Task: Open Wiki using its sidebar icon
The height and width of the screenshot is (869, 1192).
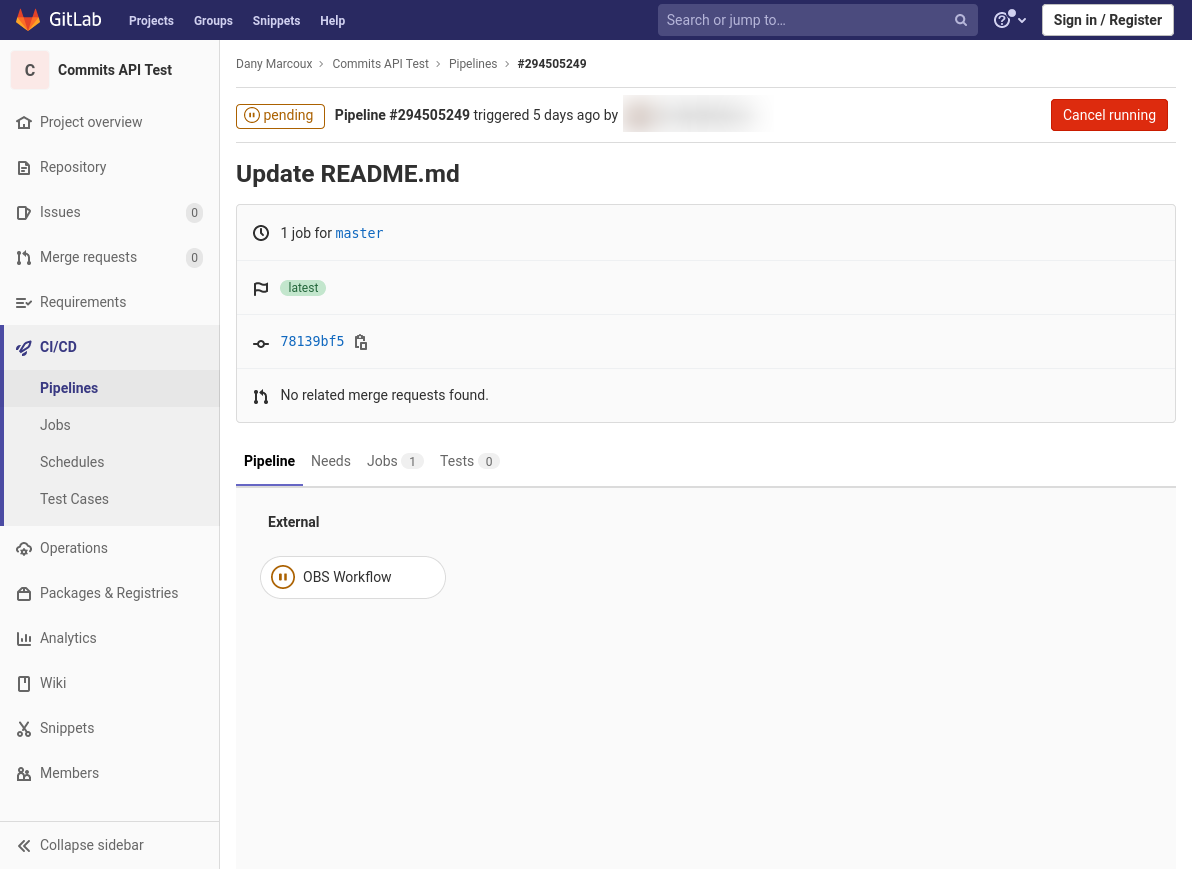Action: coord(23,683)
